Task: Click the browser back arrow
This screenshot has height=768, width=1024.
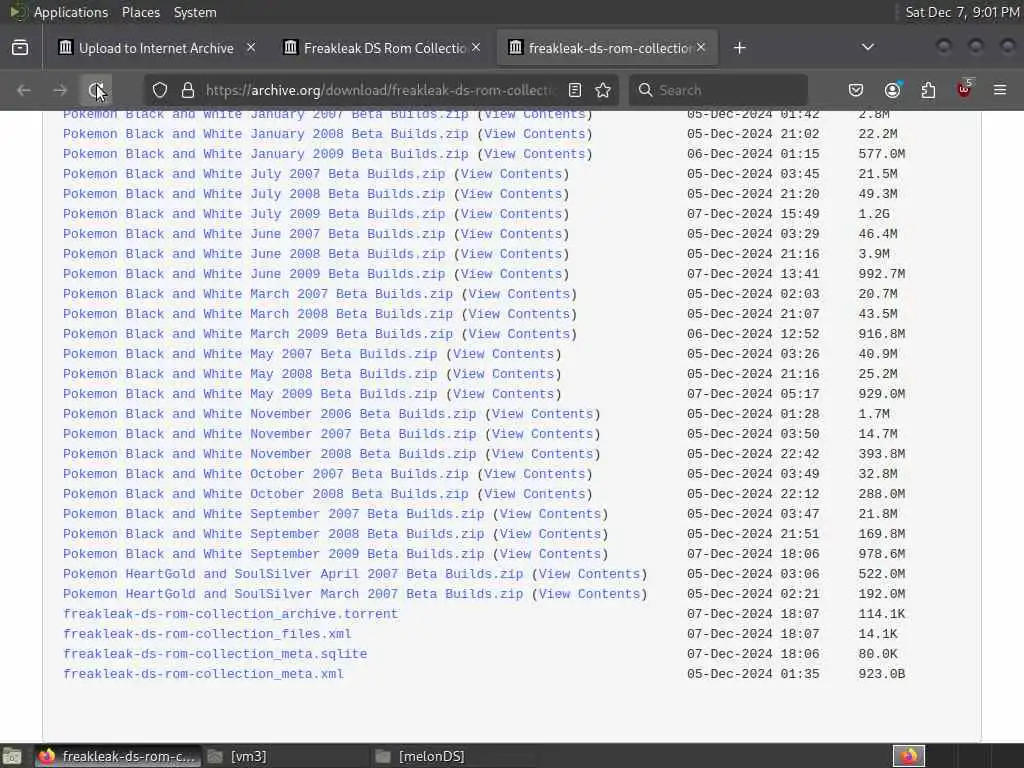Action: pyautogui.click(x=24, y=90)
